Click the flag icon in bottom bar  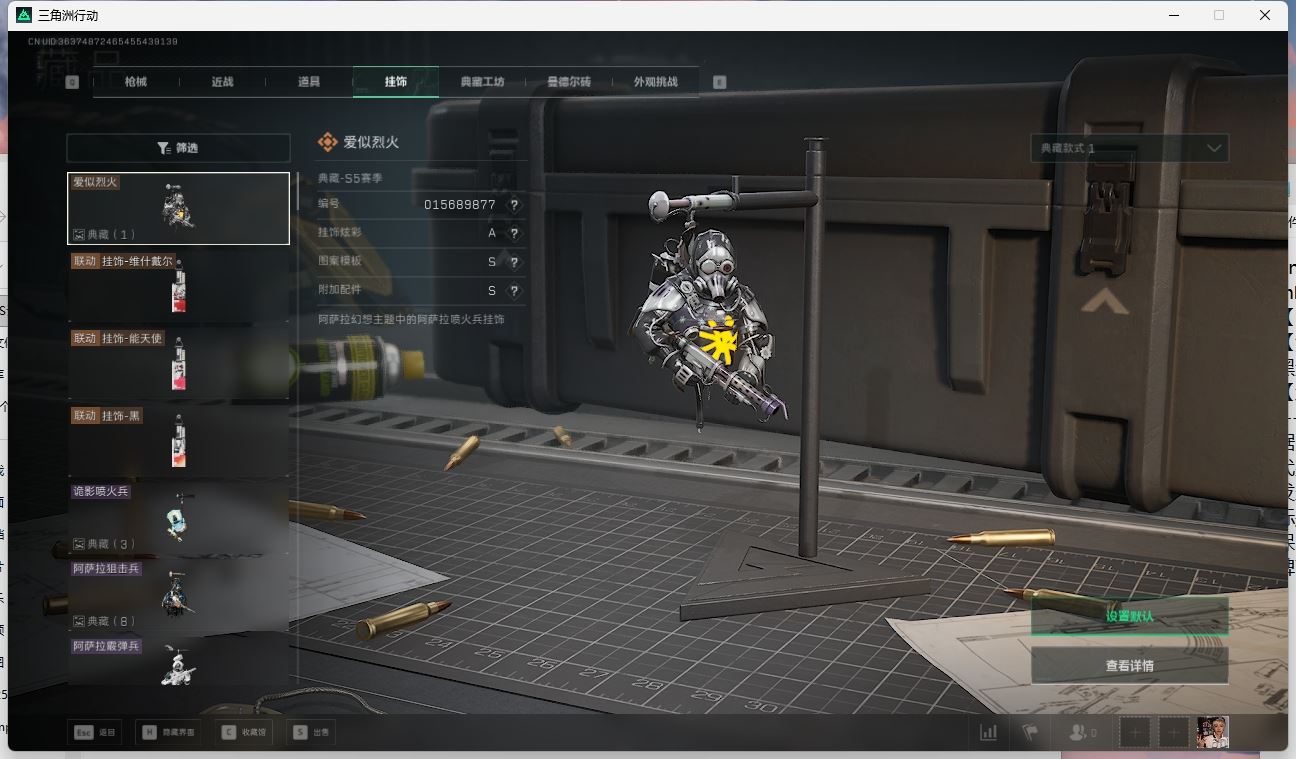(1029, 732)
